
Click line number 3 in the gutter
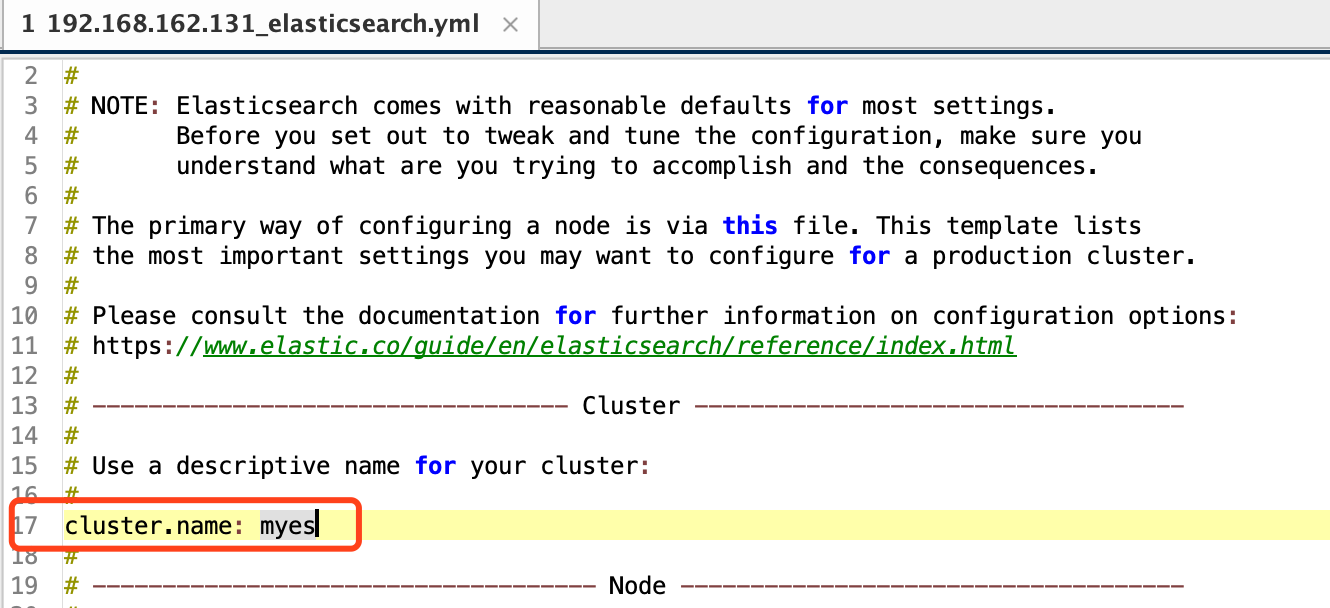pos(31,106)
